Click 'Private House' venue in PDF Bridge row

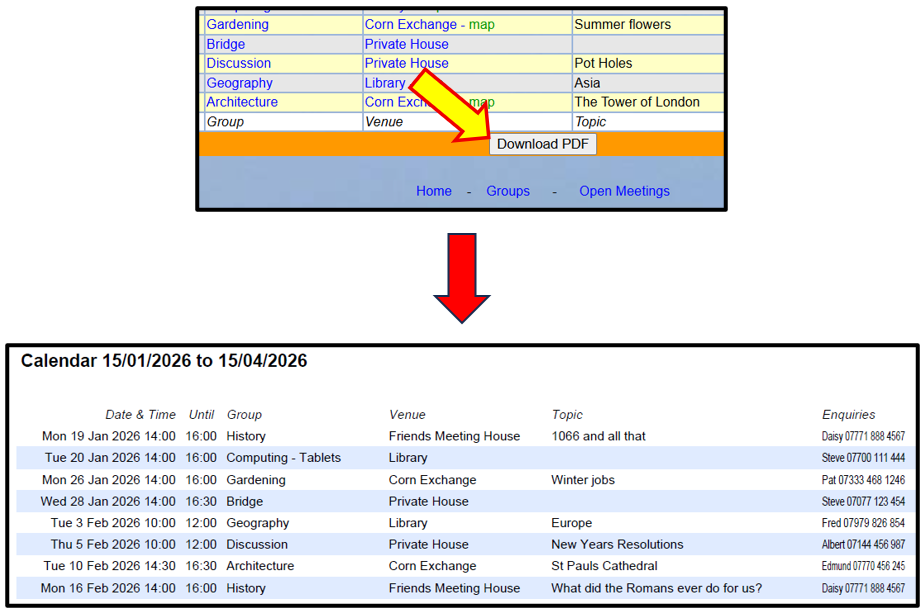point(429,502)
